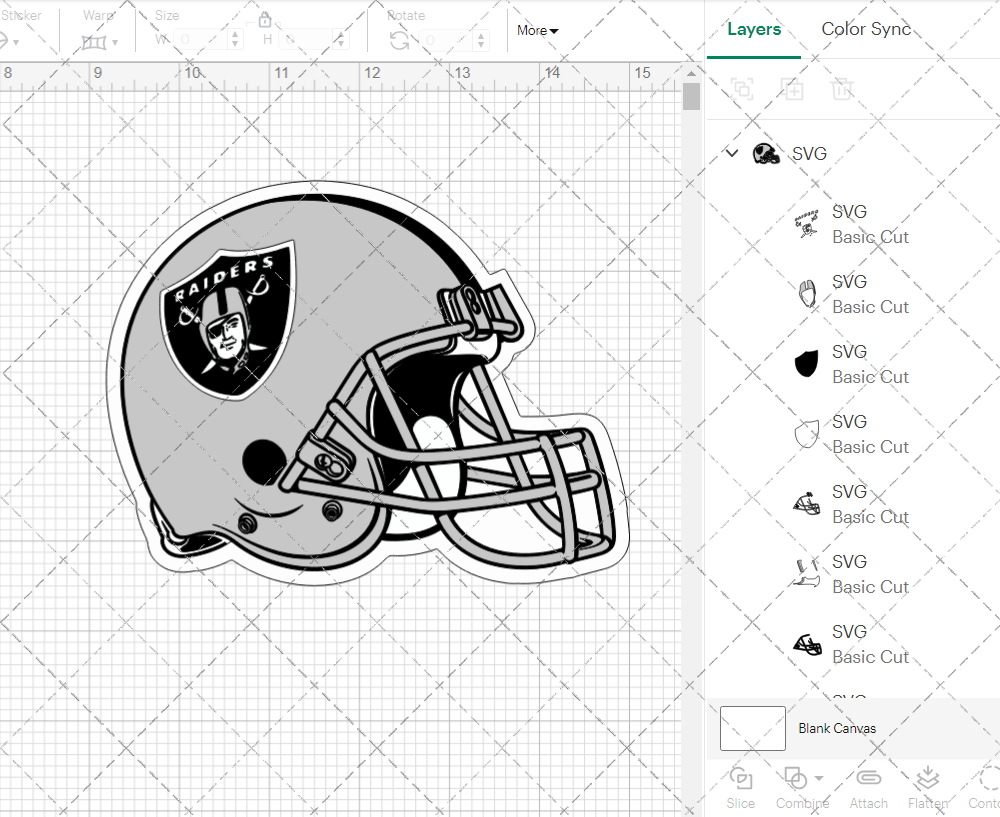
Task: Click the Flatten tool icon
Action: (x=928, y=779)
